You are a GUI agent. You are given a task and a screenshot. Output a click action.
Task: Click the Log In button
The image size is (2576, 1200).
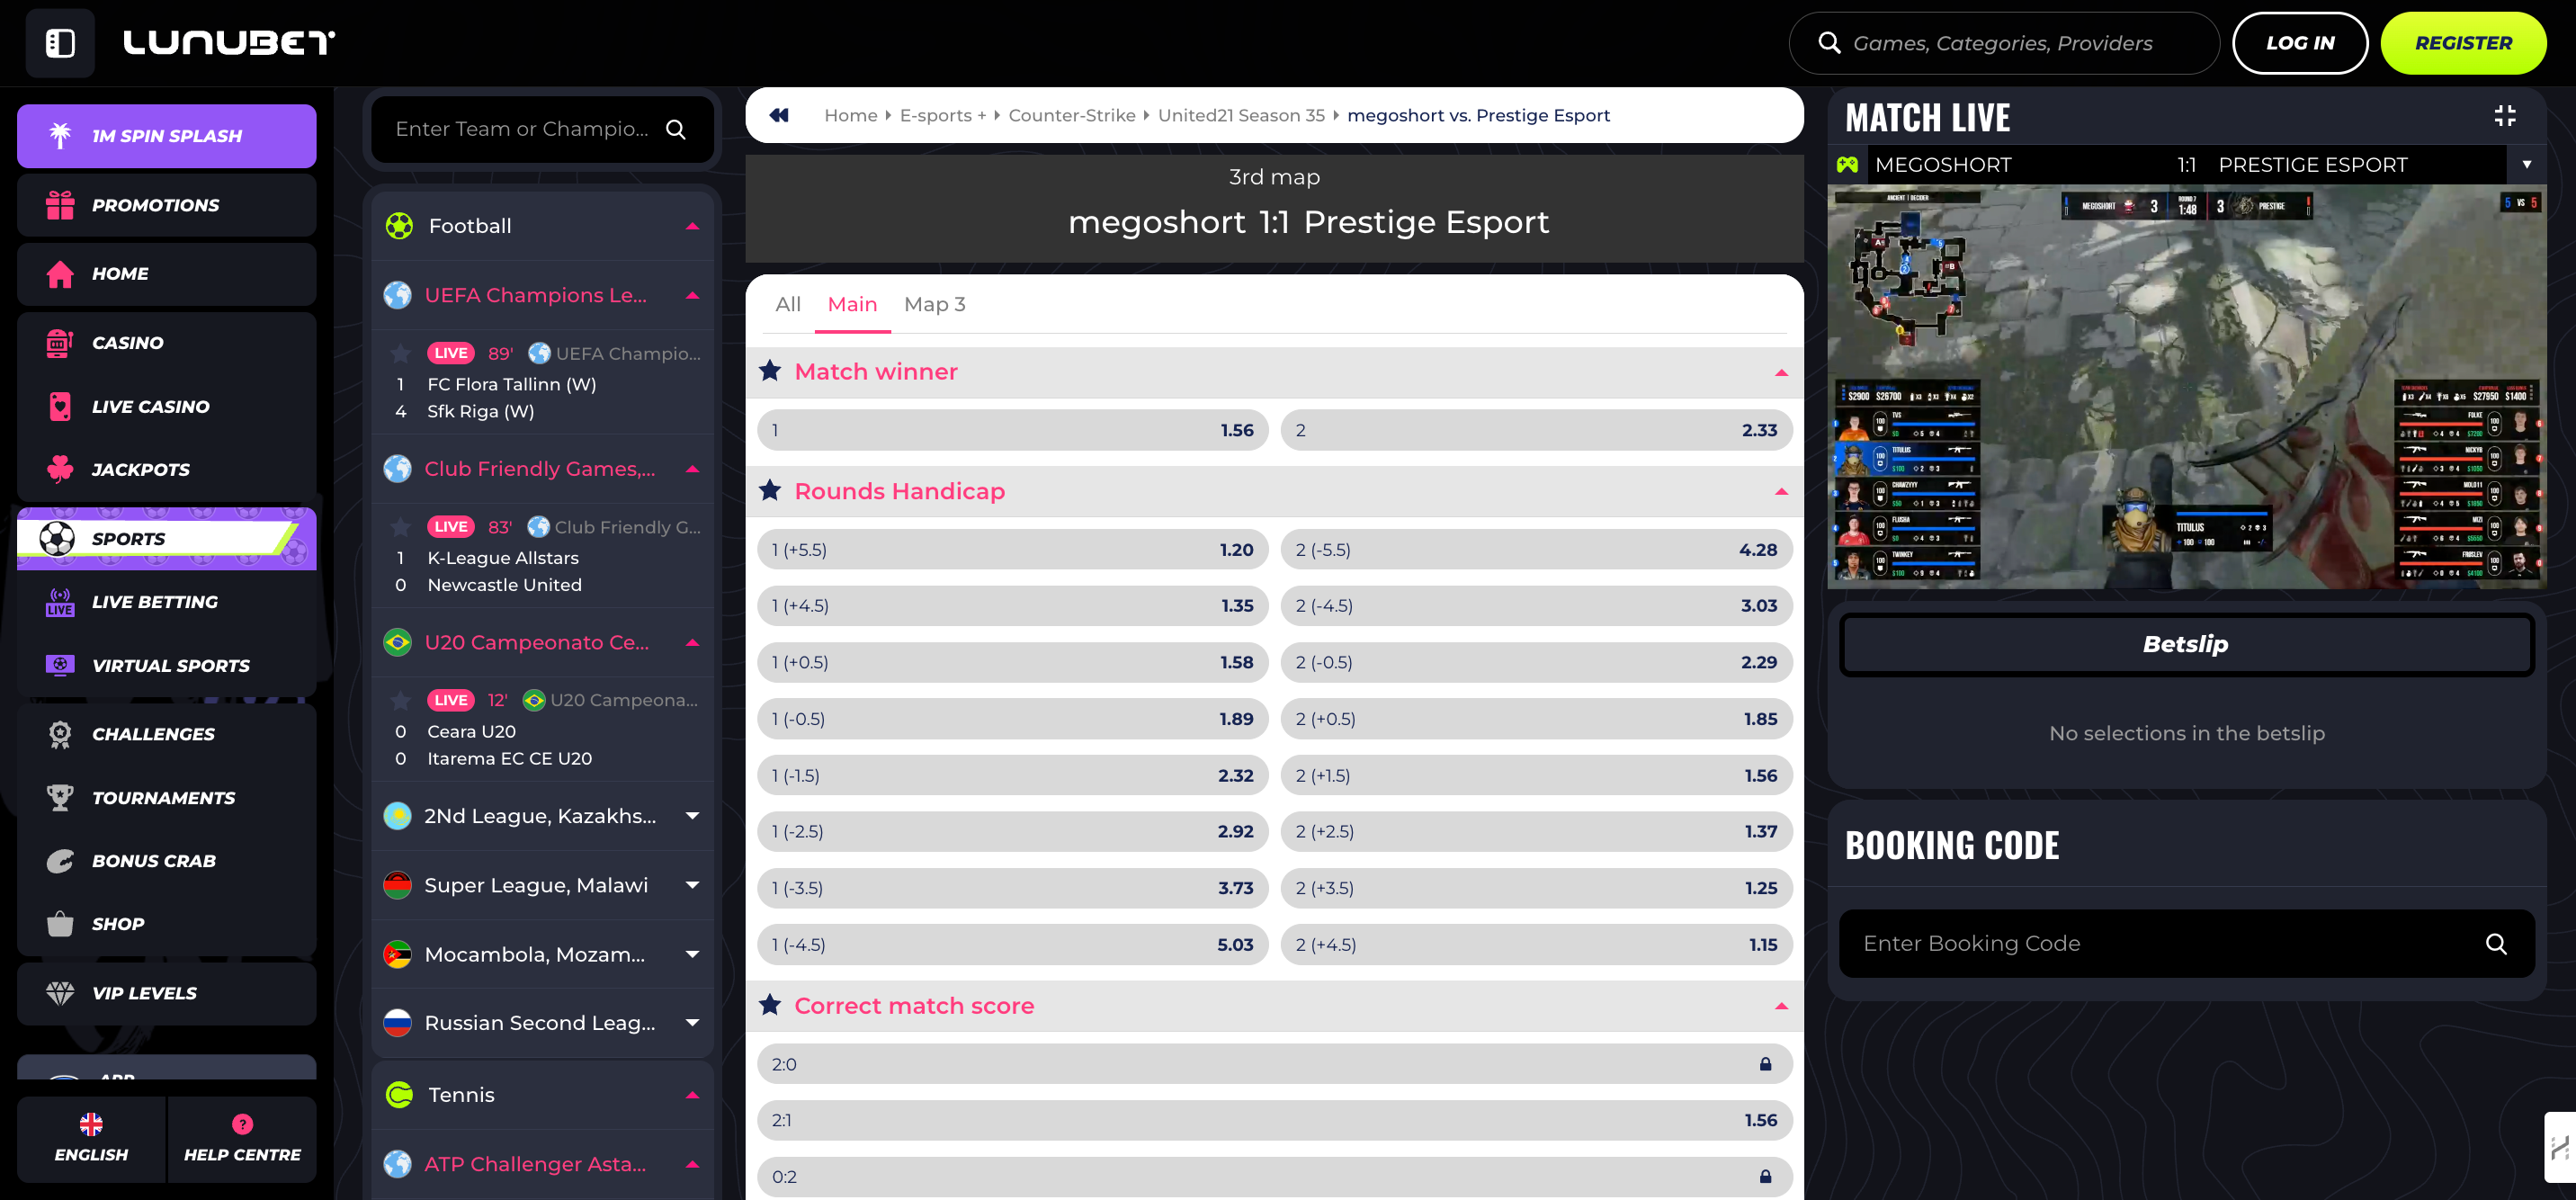(2300, 43)
